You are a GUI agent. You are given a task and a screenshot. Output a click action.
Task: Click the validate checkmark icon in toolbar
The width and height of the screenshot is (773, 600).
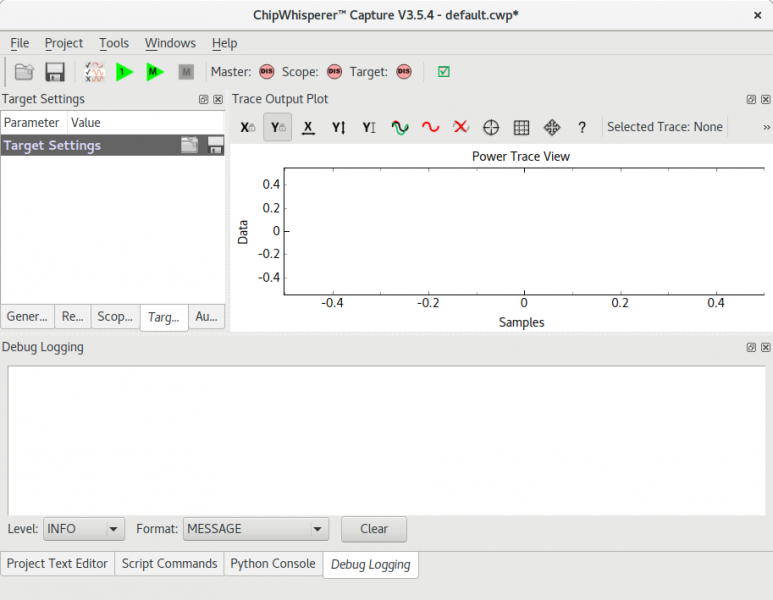(x=443, y=72)
